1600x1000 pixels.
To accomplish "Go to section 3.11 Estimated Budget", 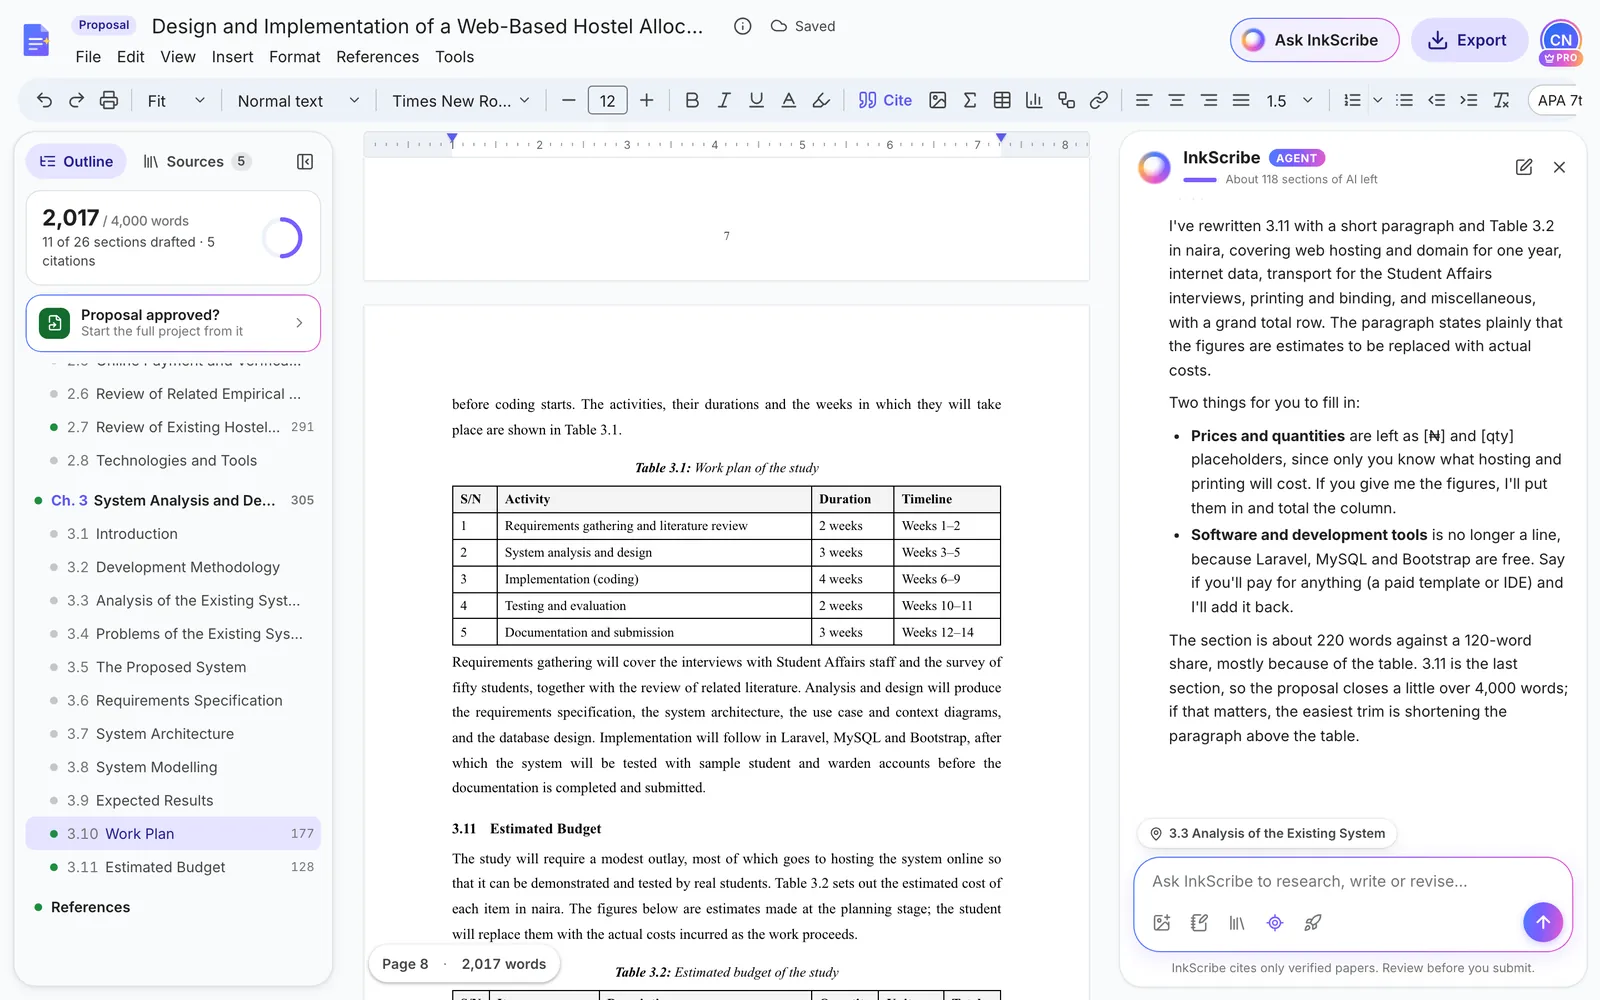I will [173, 867].
